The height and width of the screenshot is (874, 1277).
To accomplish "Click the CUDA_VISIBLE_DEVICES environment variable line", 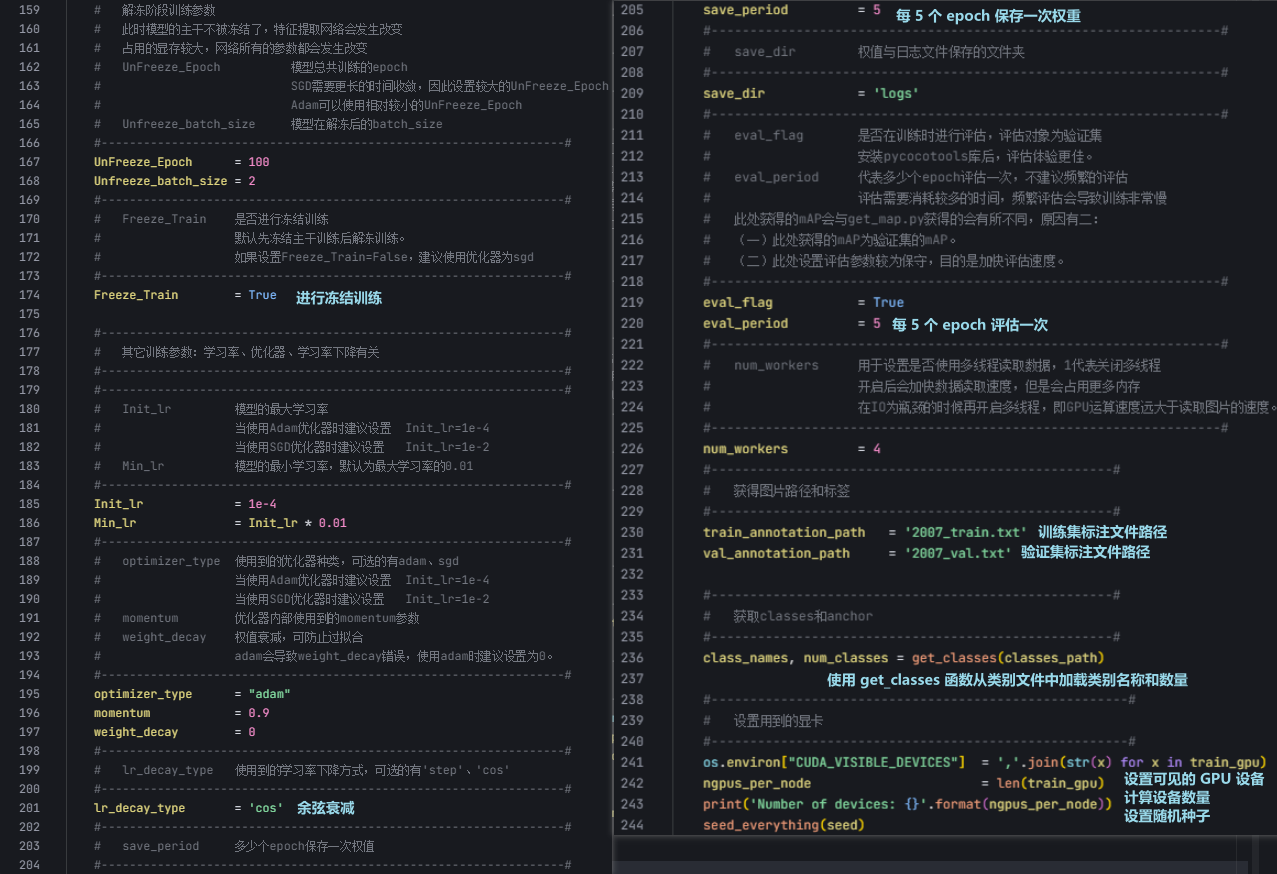I will click(x=873, y=761).
